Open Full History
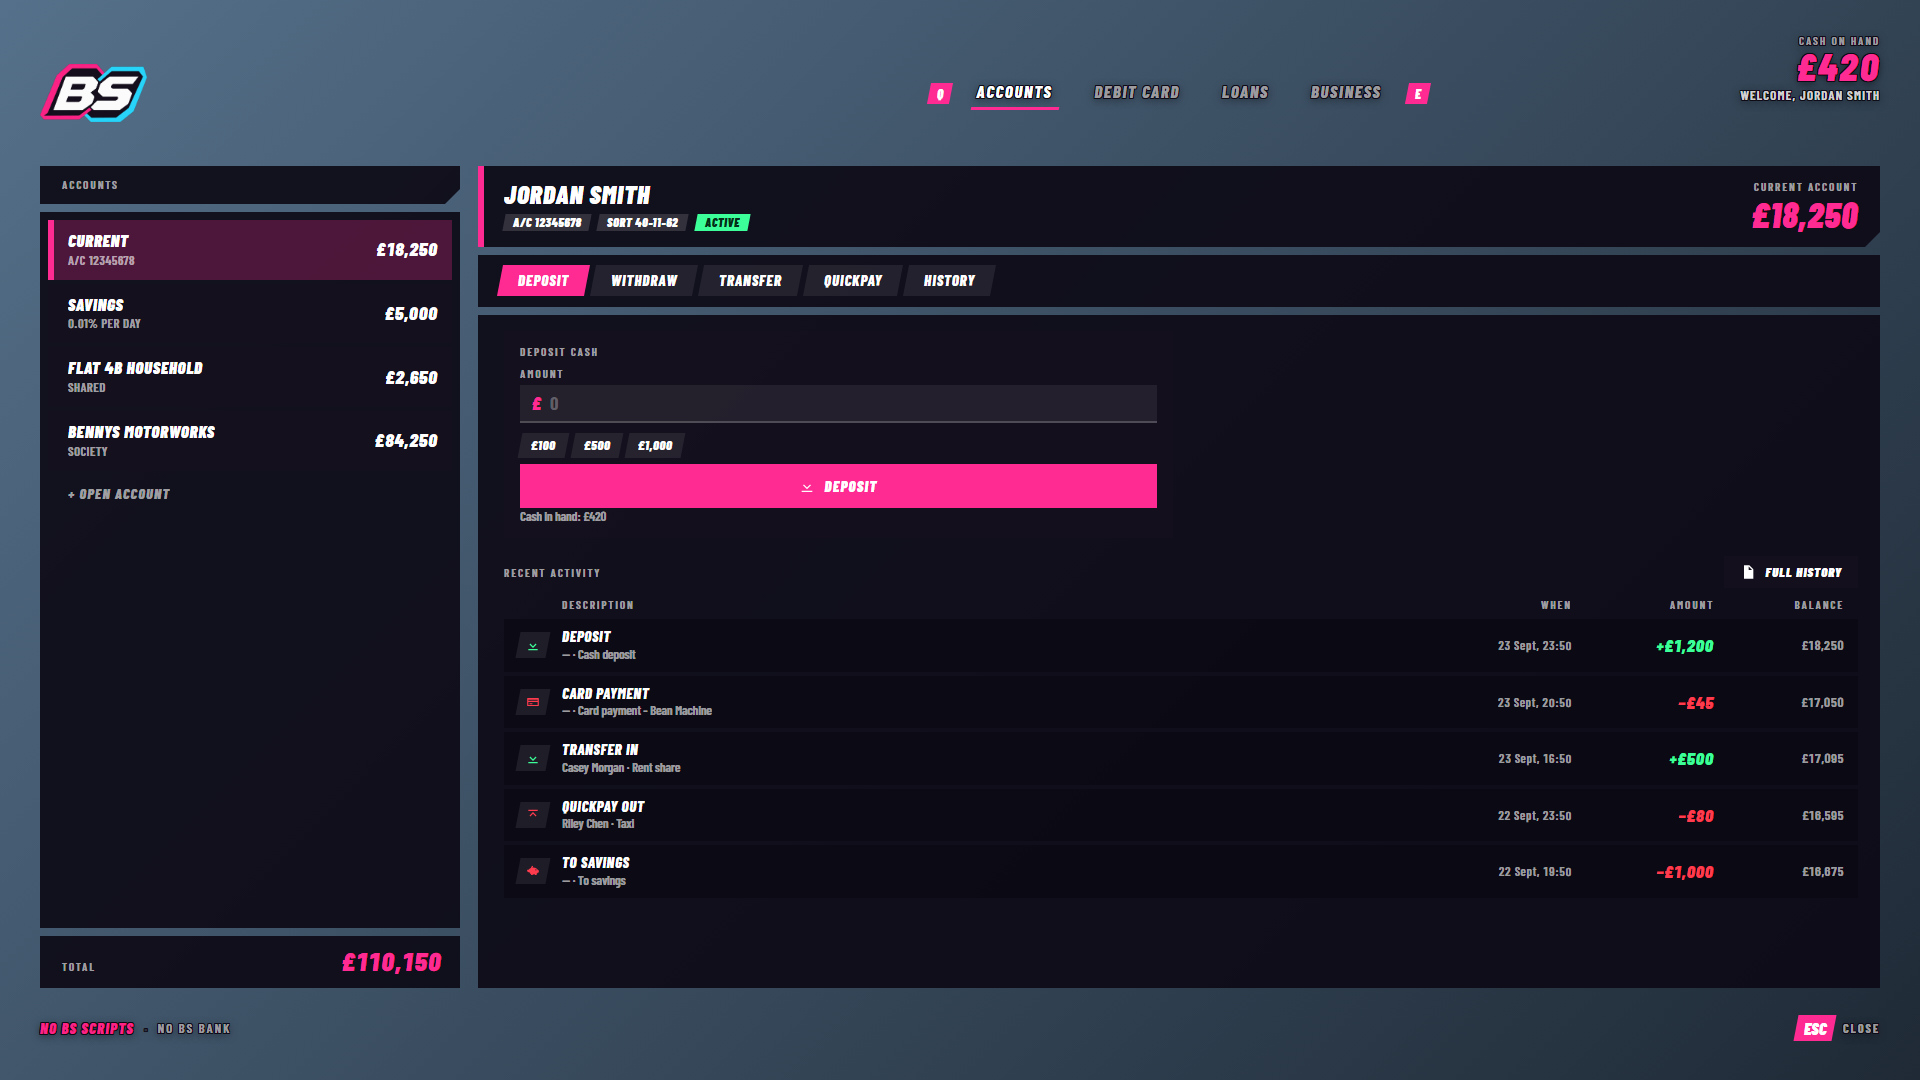The width and height of the screenshot is (1920, 1080). pyautogui.click(x=1792, y=572)
